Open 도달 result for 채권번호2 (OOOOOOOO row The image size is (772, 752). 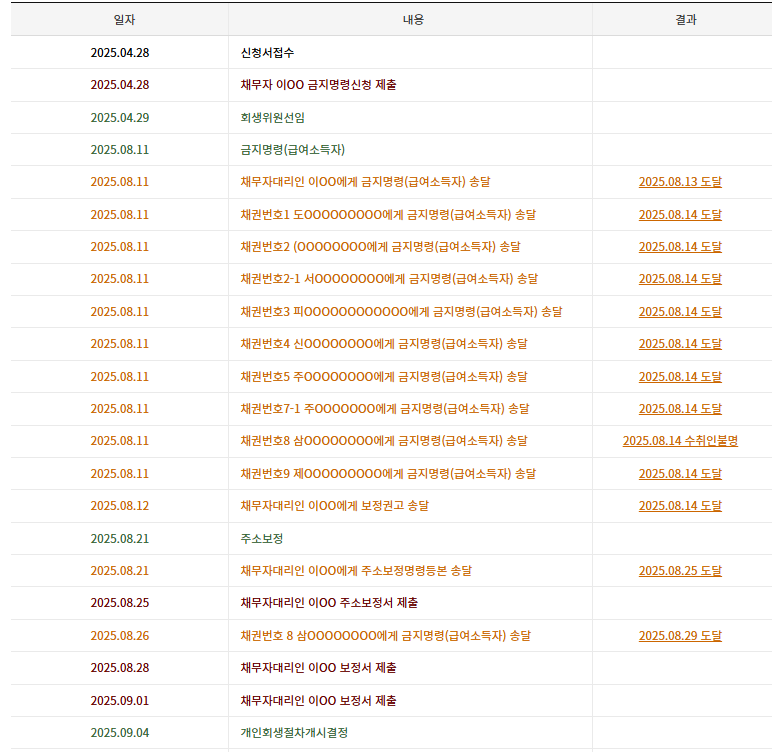[680, 247]
